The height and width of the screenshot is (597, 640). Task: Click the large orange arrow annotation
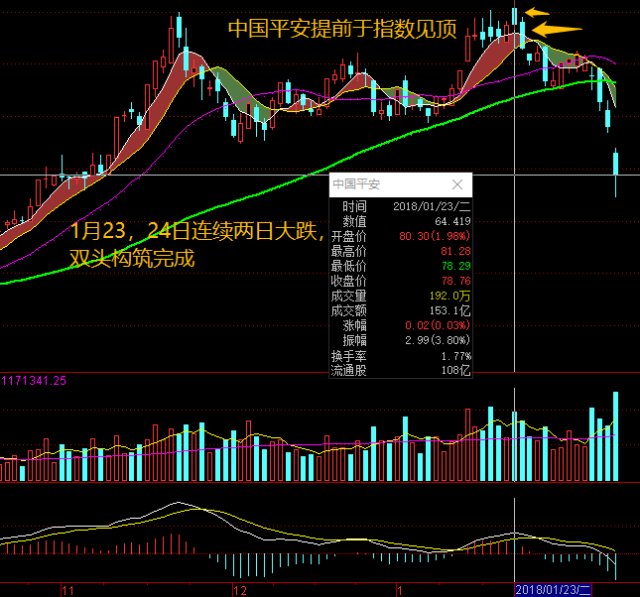pyautogui.click(x=557, y=29)
